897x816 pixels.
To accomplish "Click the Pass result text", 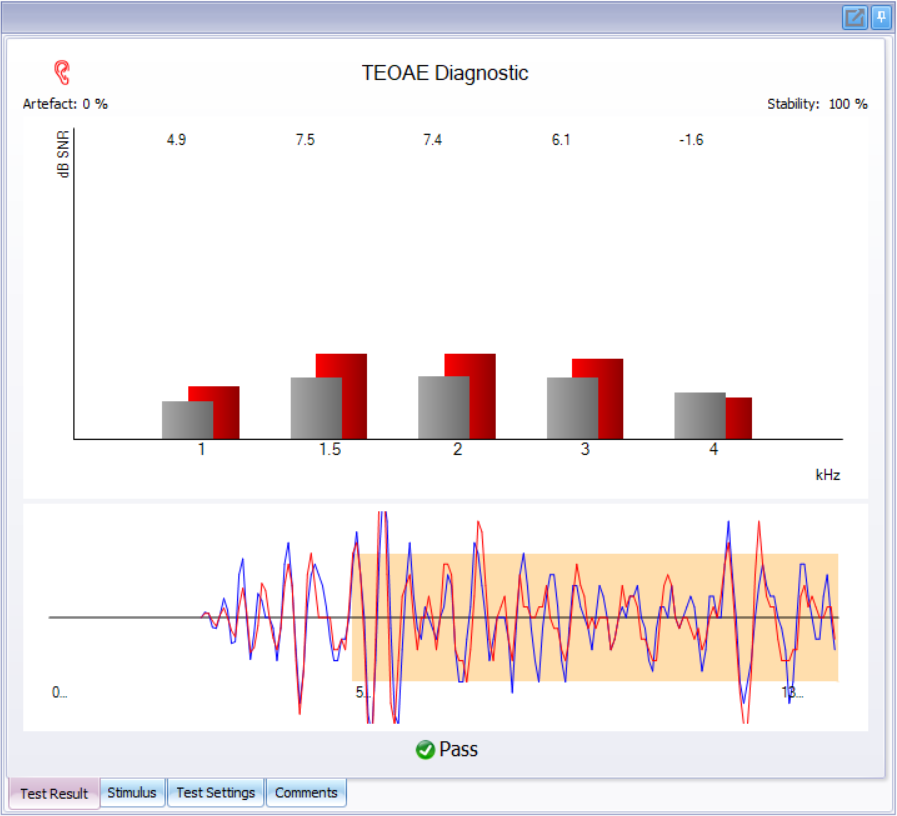I will pyautogui.click(x=458, y=750).
